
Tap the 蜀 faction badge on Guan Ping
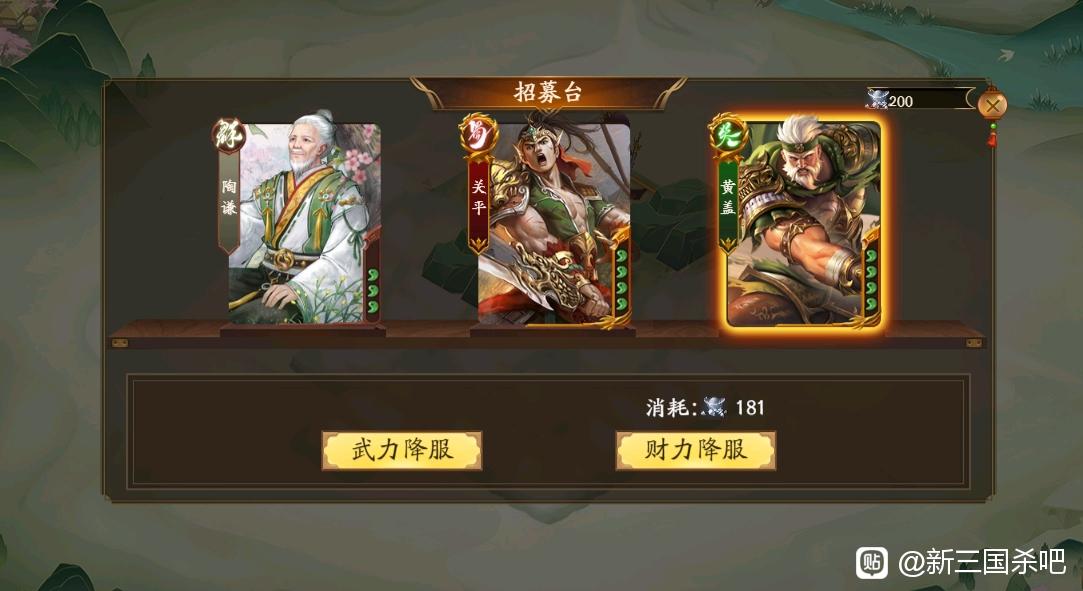(x=479, y=134)
